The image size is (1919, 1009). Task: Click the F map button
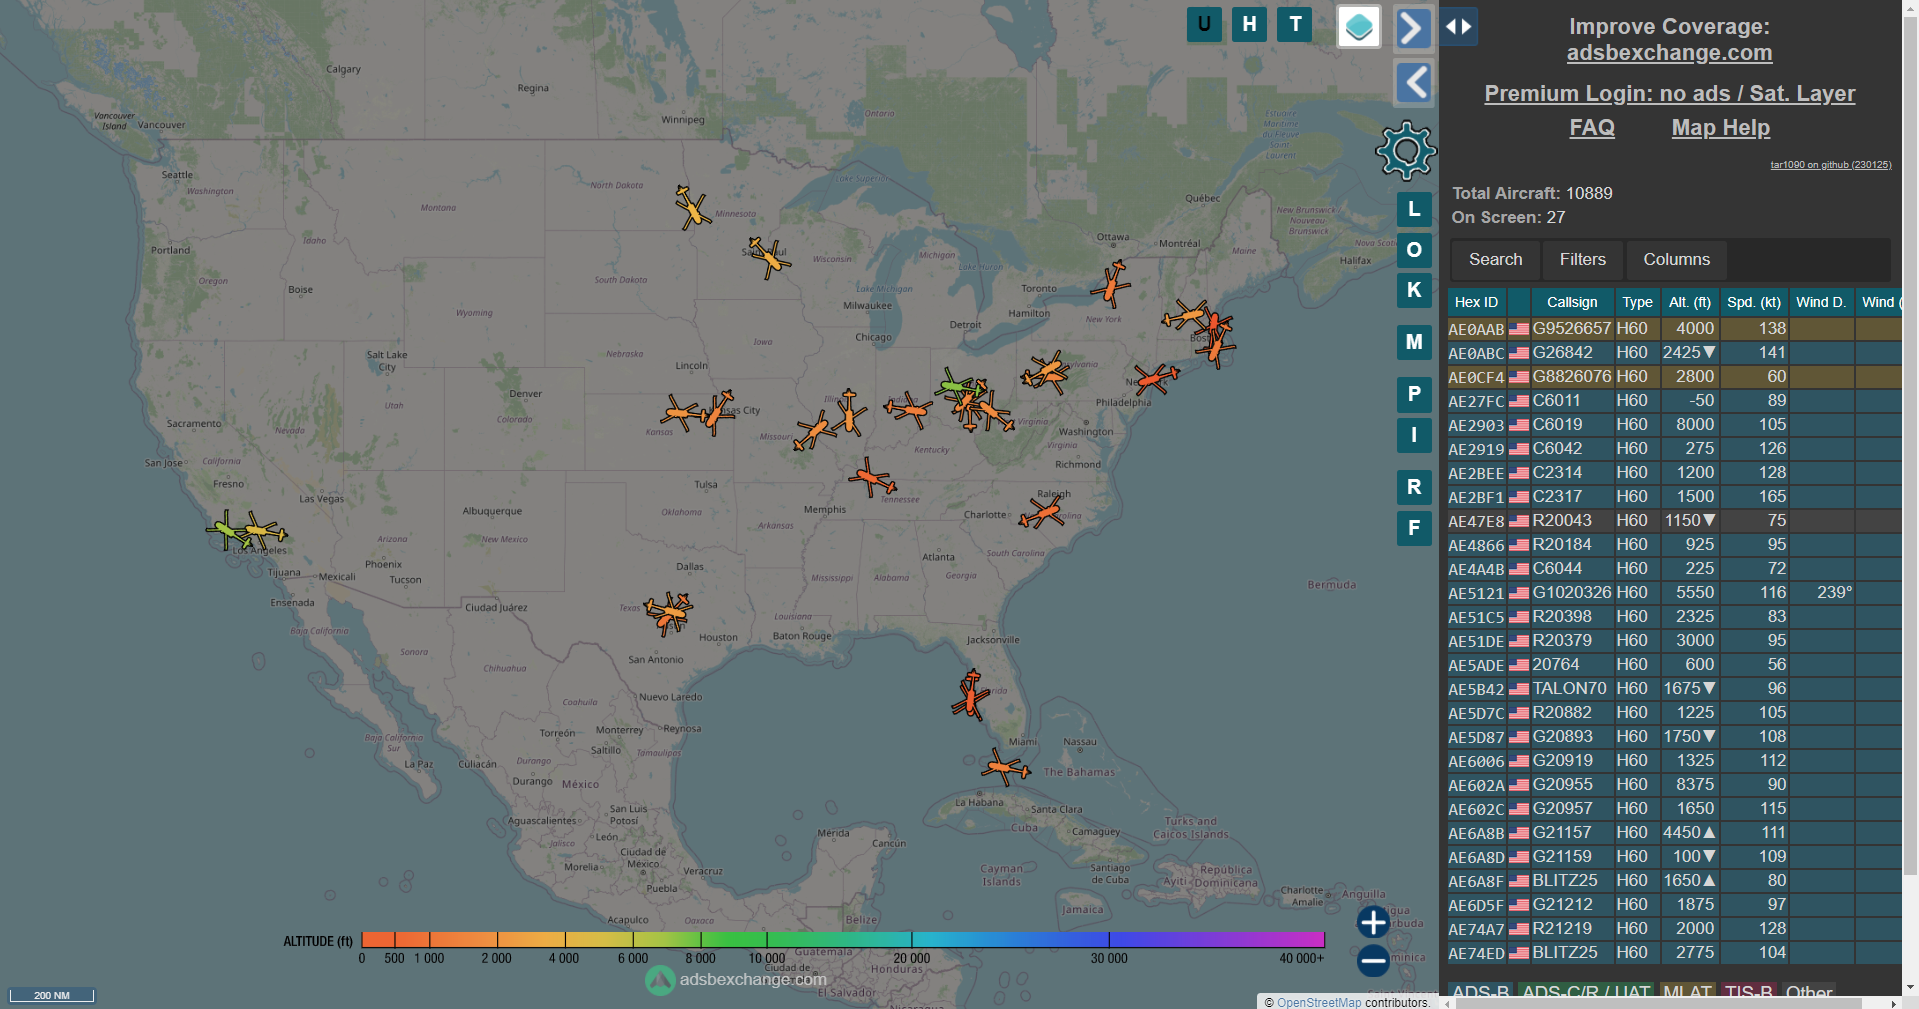(1414, 528)
